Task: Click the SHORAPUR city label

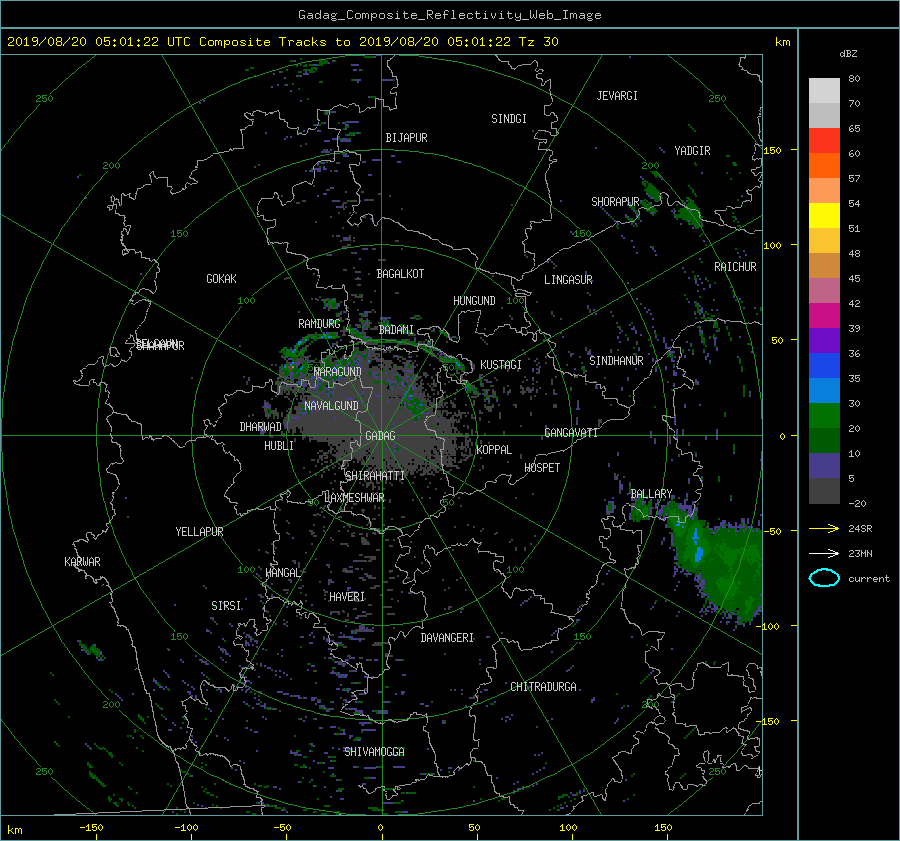Action: (615, 201)
